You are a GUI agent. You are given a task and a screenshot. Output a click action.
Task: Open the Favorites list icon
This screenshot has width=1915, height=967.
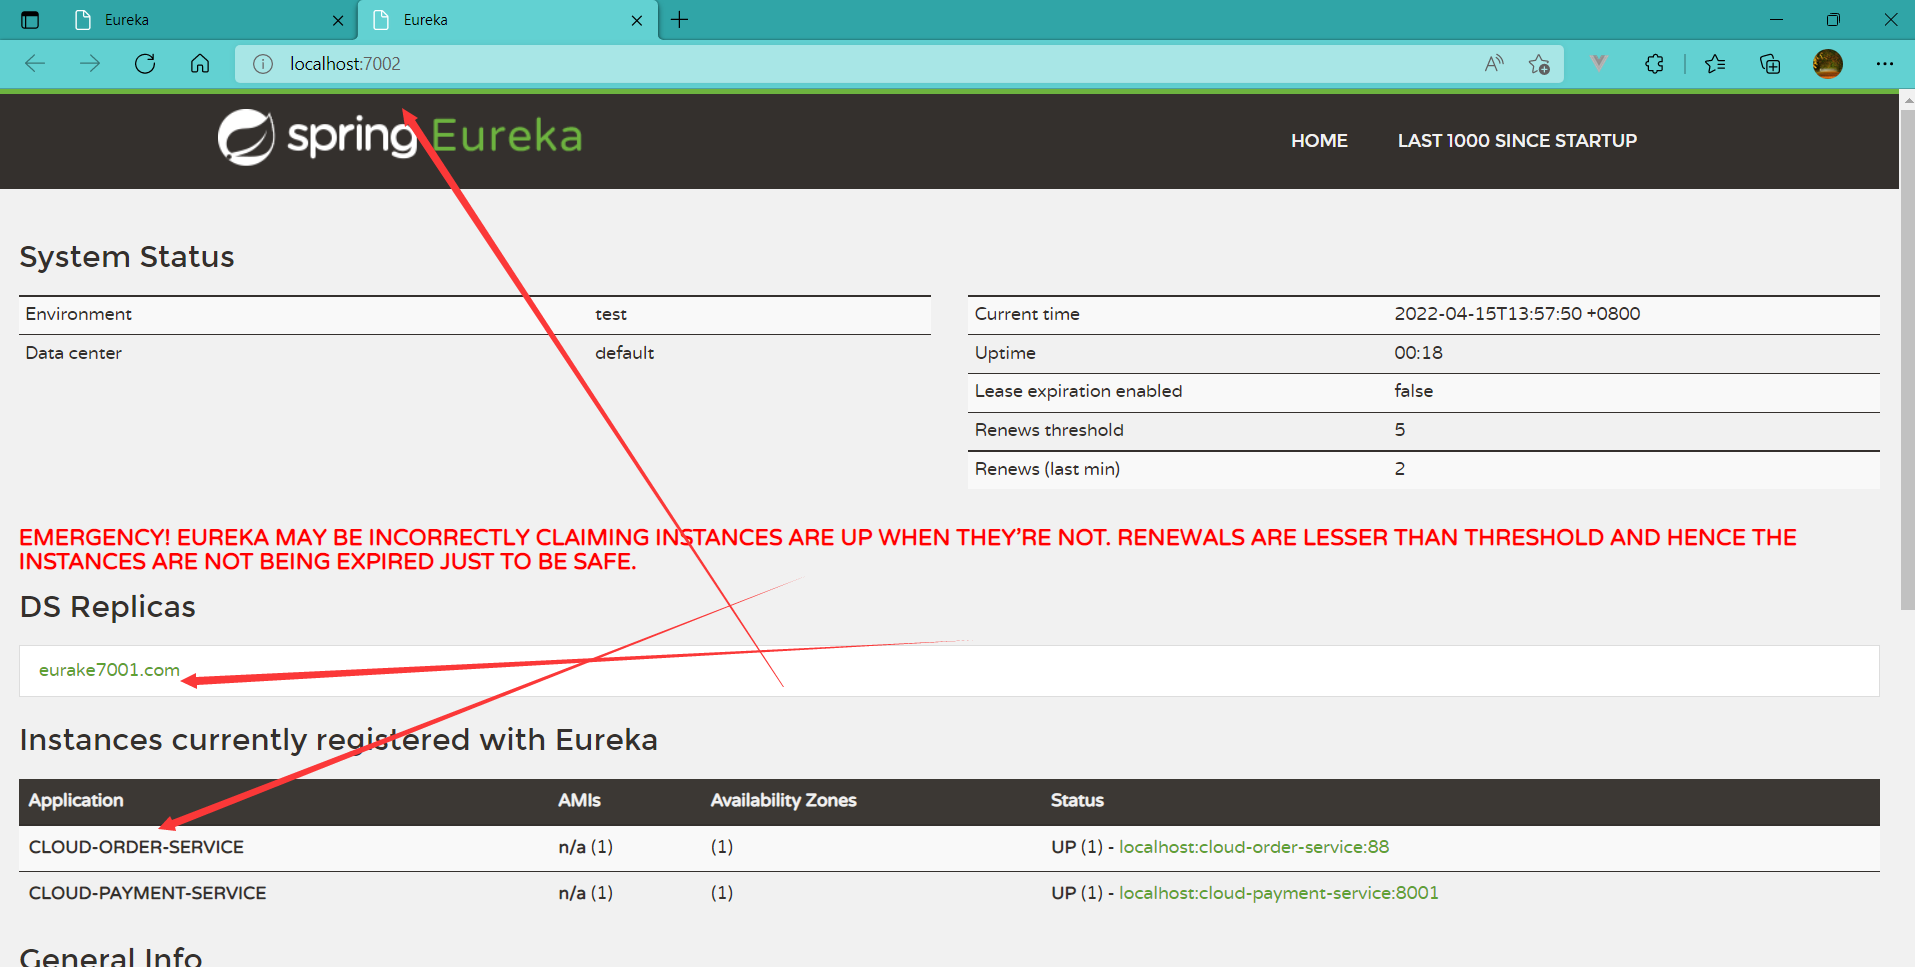(x=1715, y=64)
